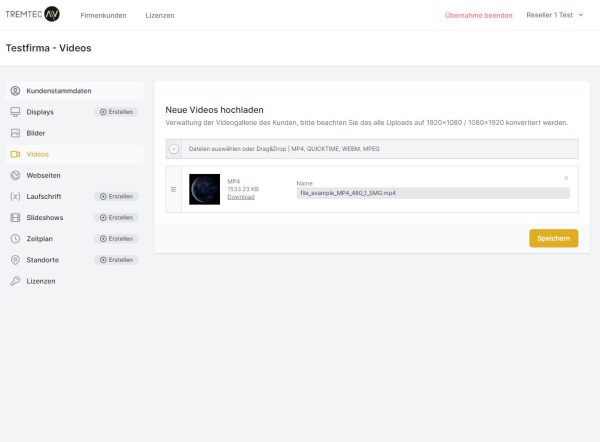
Task: Click the Bilder image icon
Action: click(x=15, y=133)
